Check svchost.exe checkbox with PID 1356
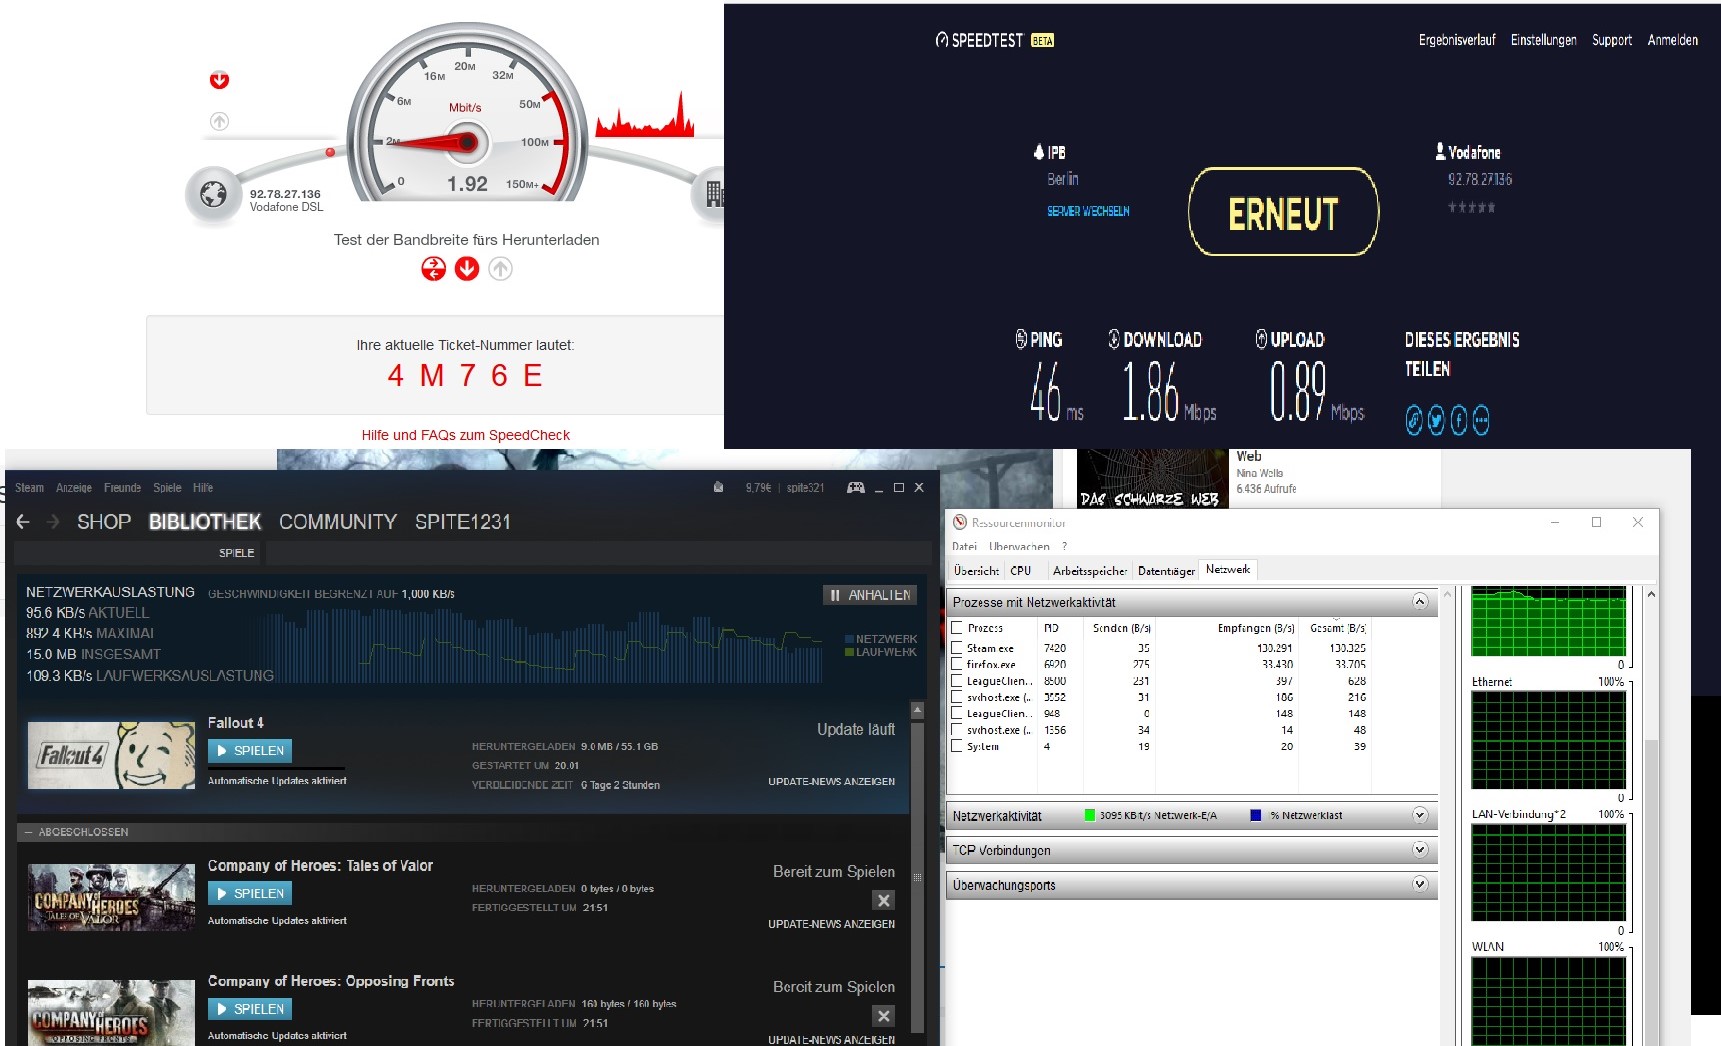This screenshot has height=1046, width=1721. click(x=957, y=729)
